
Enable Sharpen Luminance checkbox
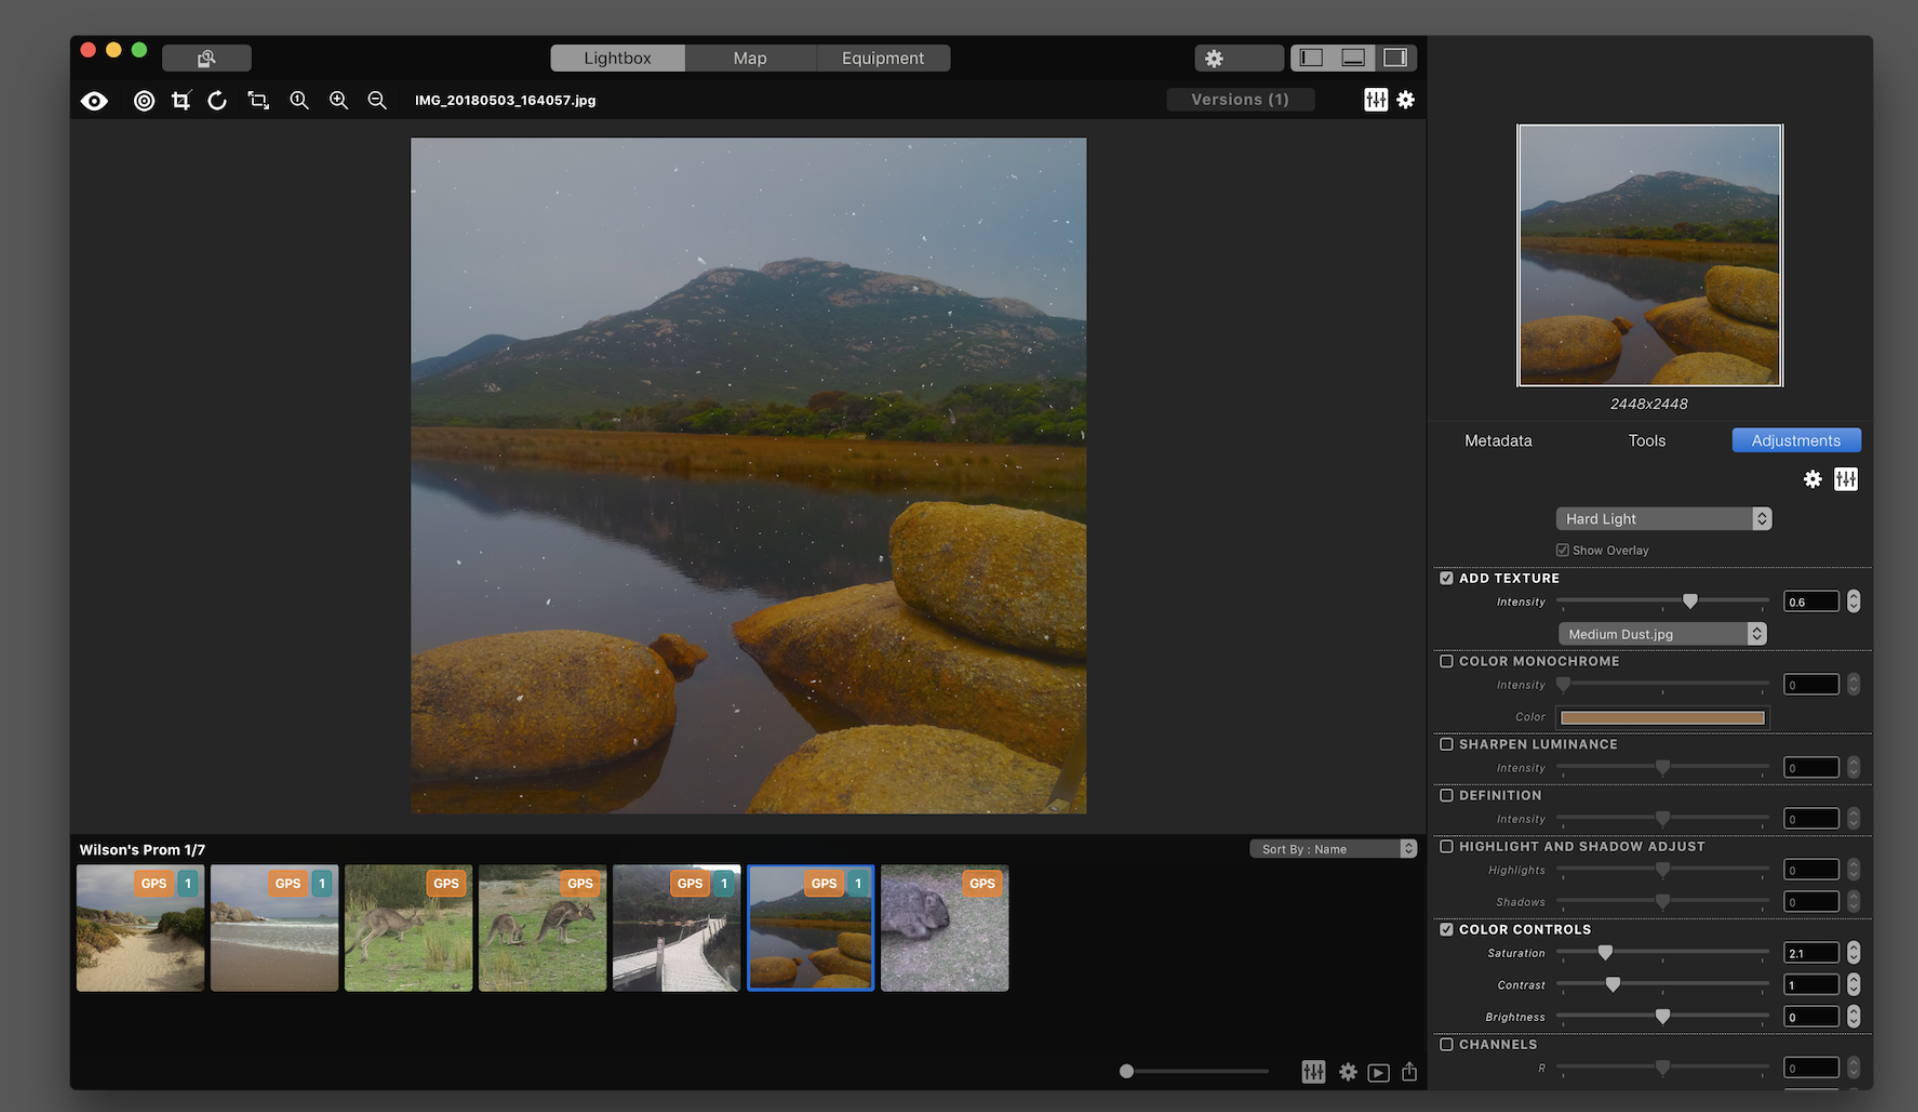click(x=1446, y=744)
